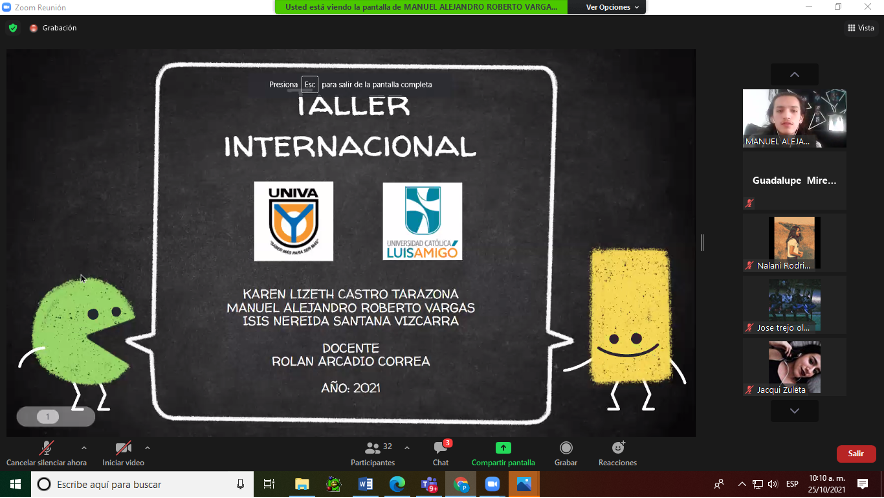Open the Chat panel

coord(440,453)
